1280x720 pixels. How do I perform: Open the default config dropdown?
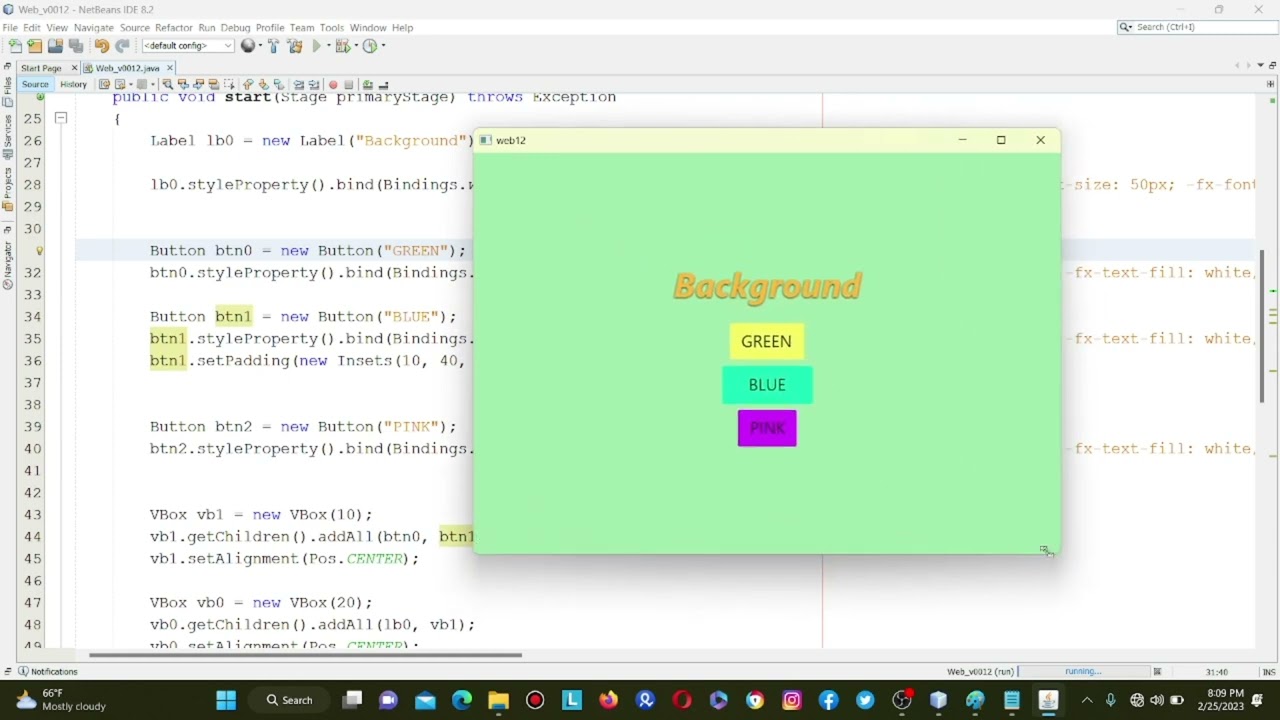tap(187, 46)
